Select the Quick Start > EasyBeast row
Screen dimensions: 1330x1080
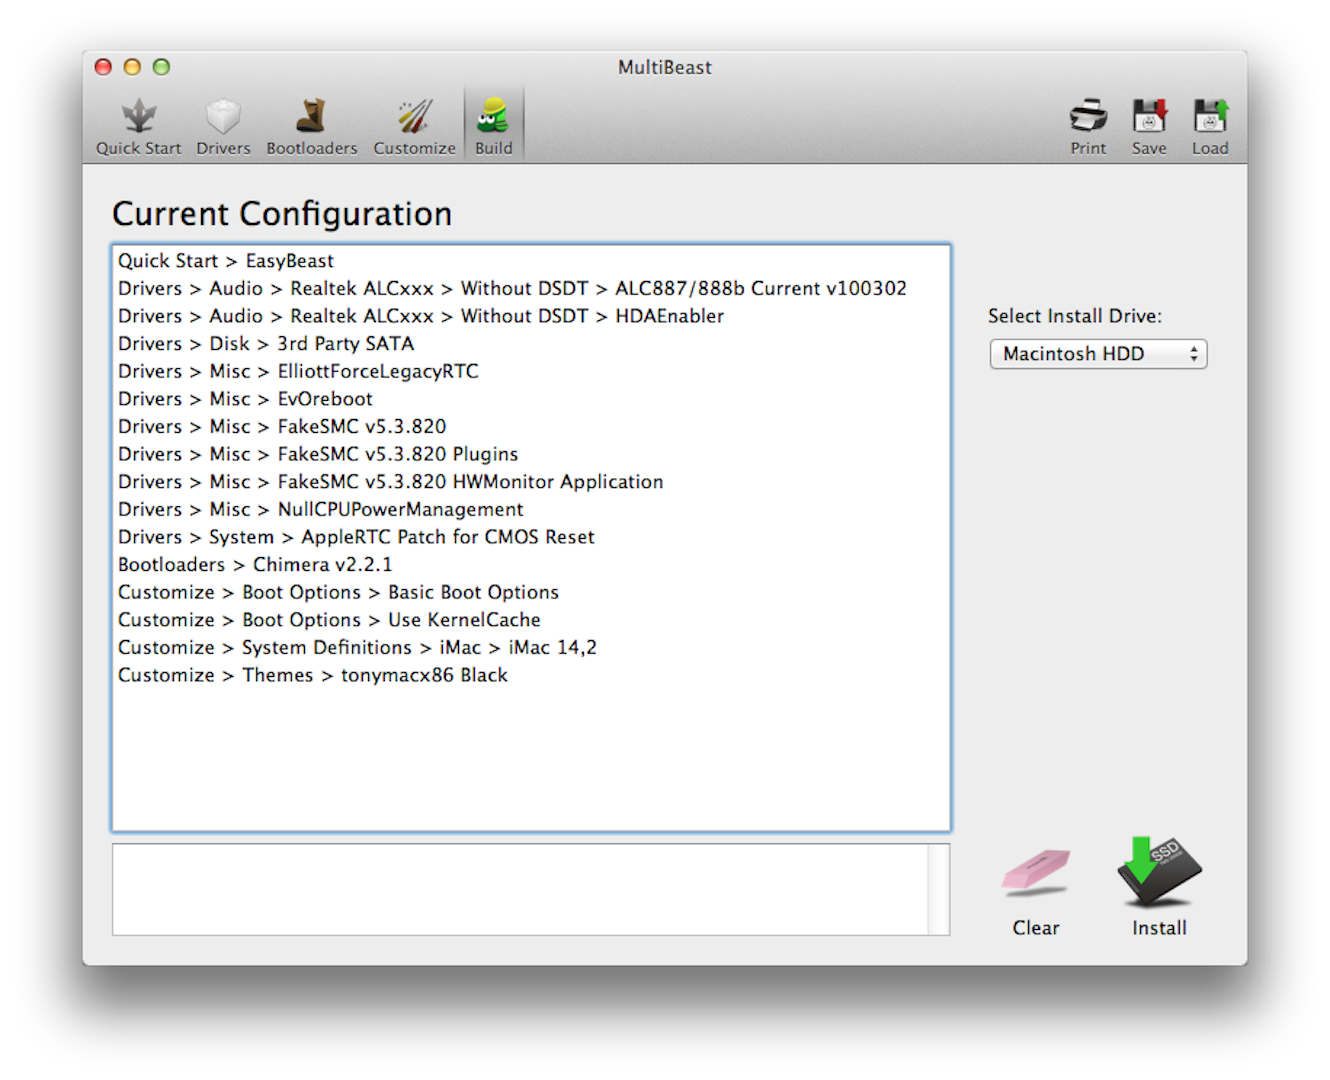click(x=531, y=261)
